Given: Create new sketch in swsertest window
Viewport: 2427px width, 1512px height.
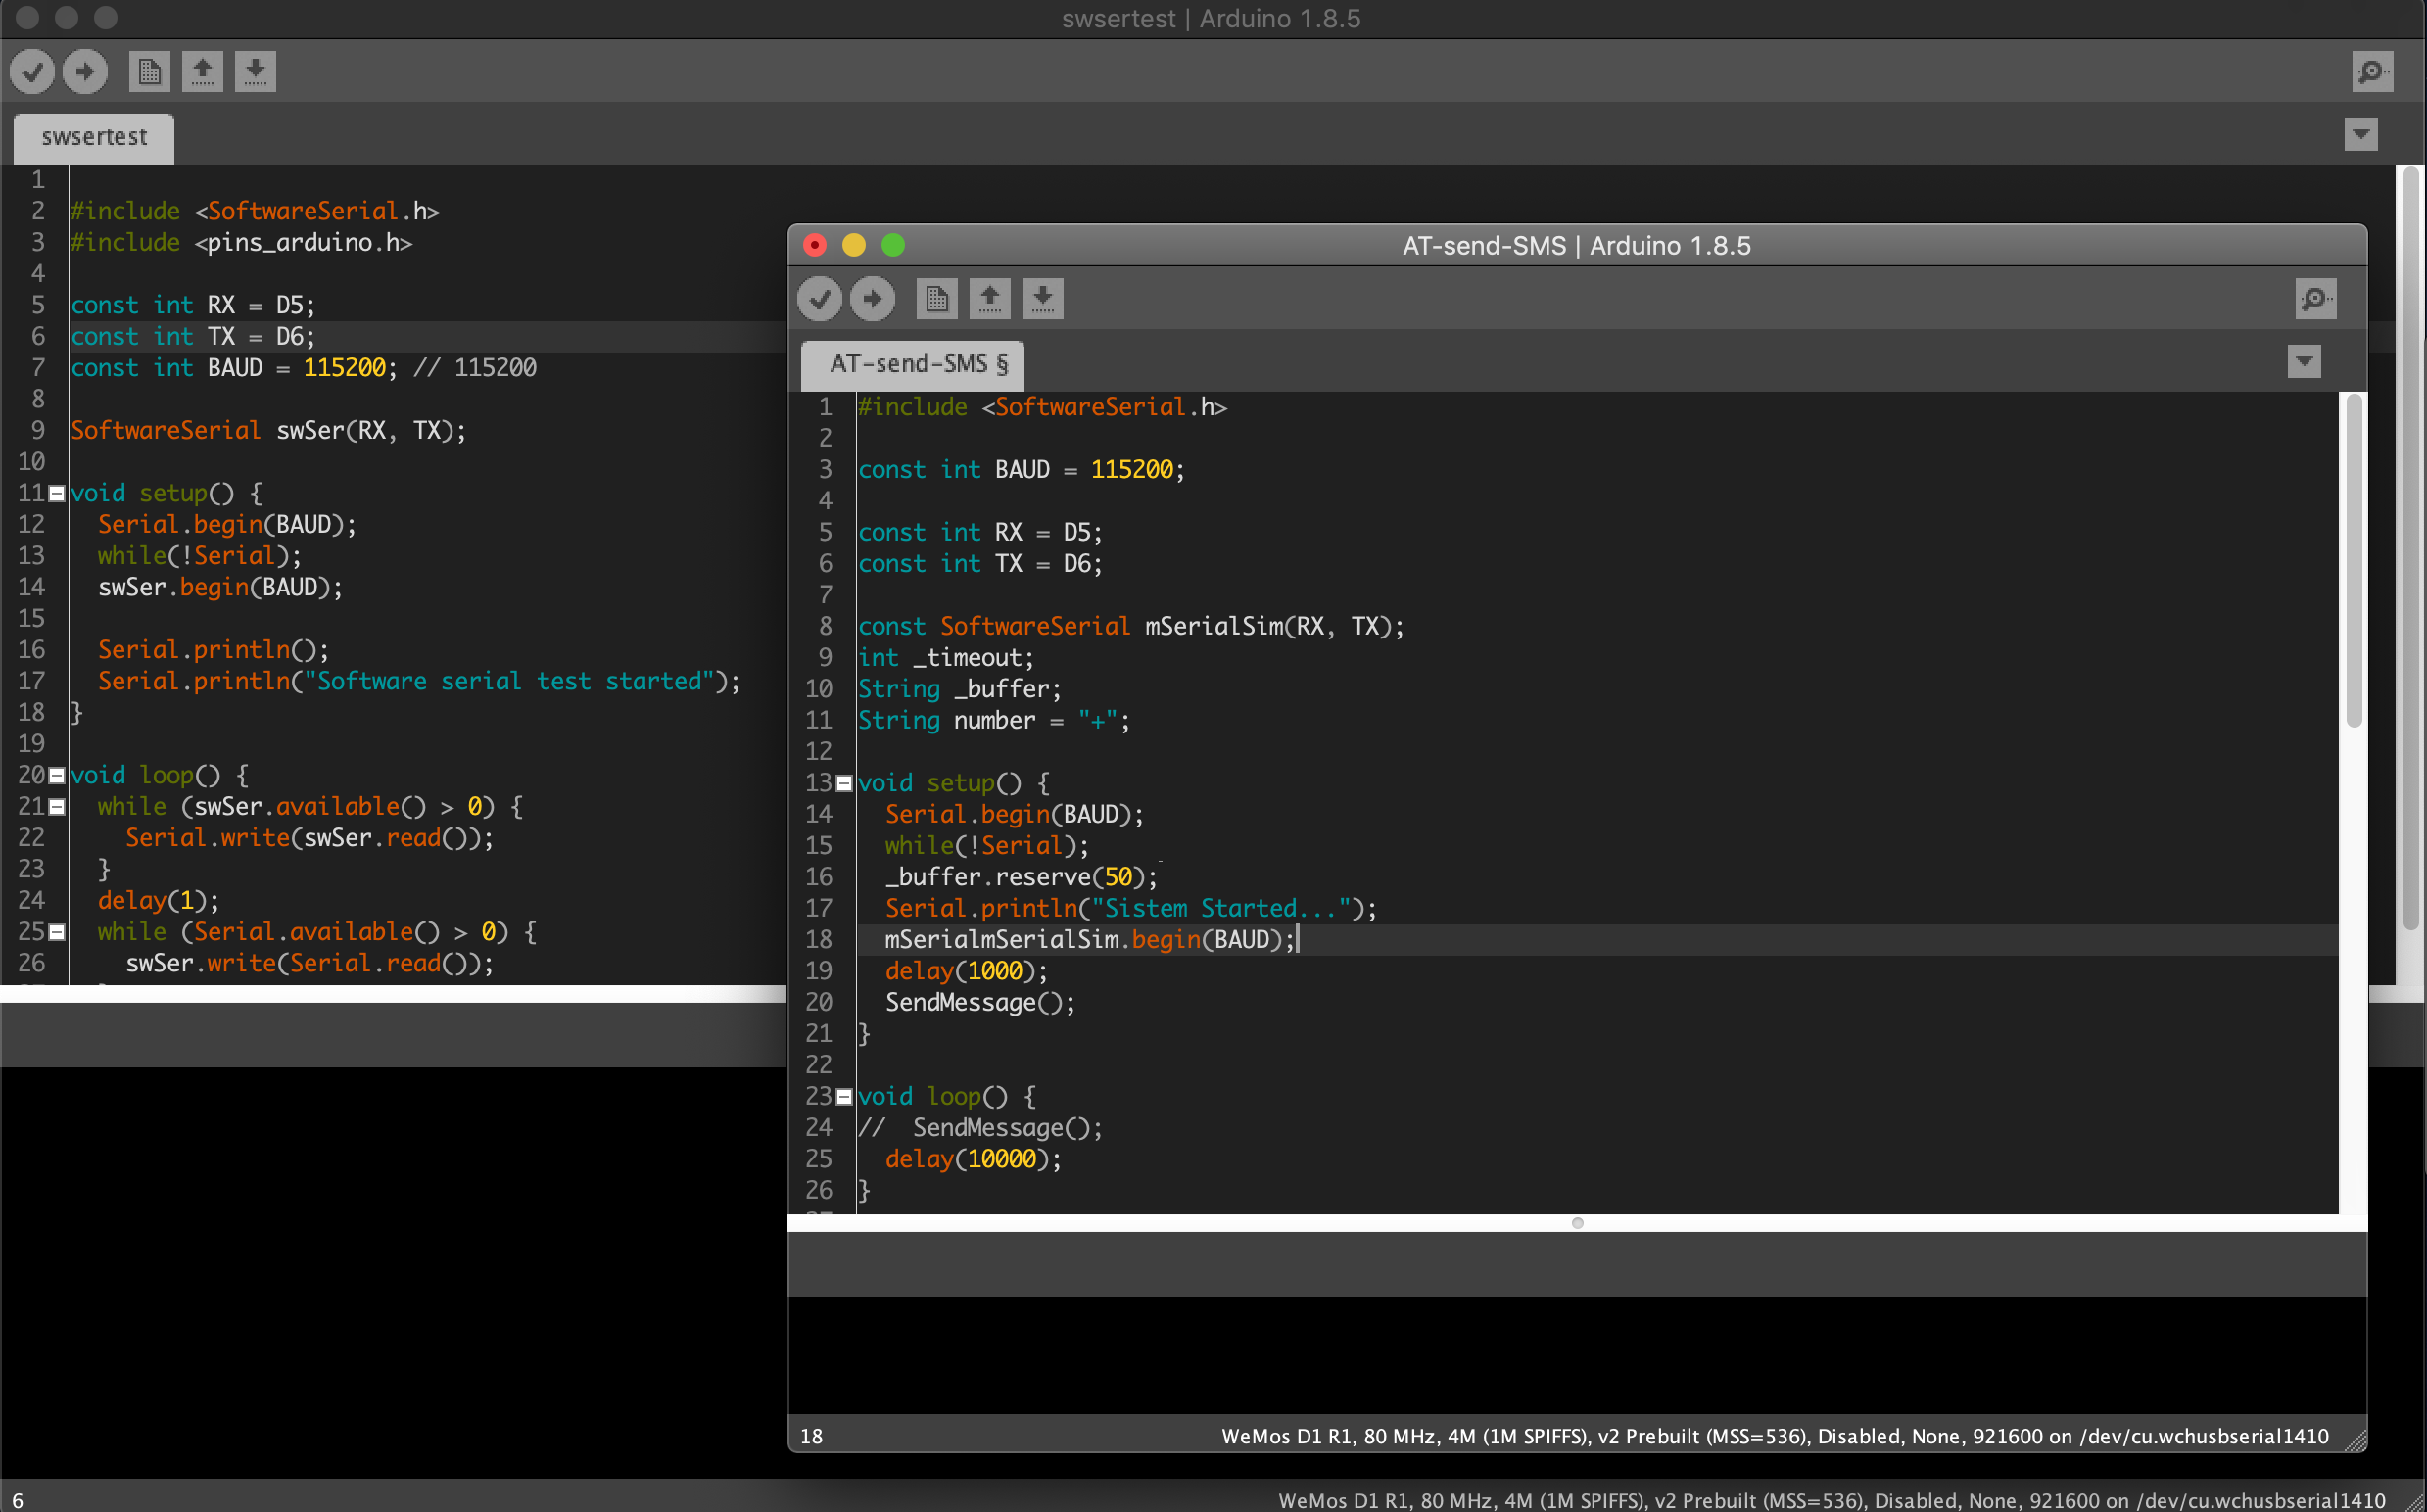Looking at the screenshot, I should [x=149, y=71].
